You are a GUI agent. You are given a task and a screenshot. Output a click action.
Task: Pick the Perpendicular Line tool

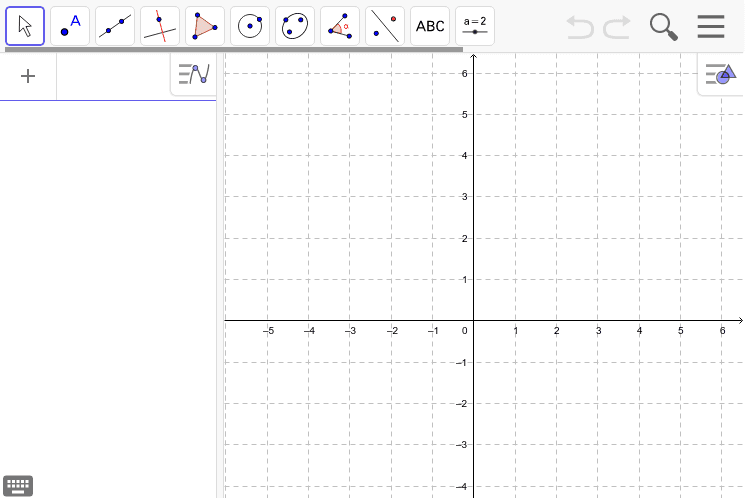[160, 26]
